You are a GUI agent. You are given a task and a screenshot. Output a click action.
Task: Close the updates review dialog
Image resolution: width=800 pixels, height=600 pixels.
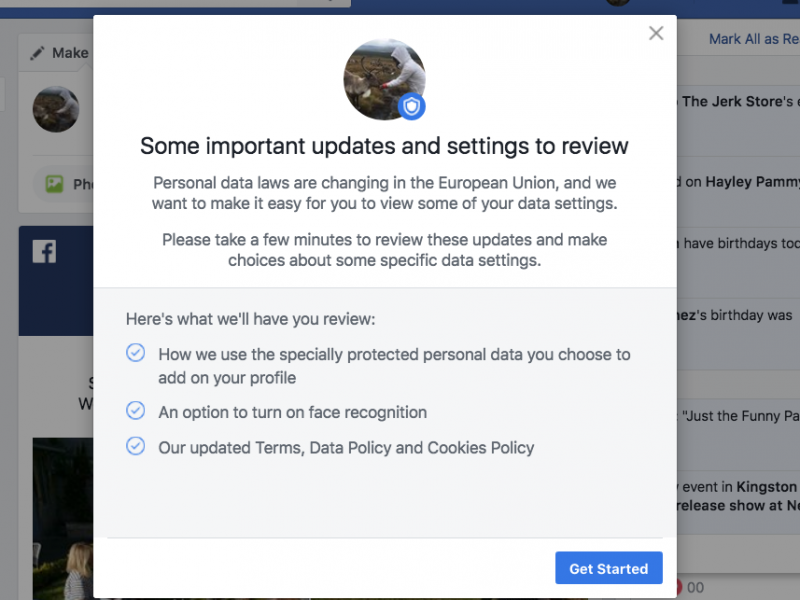[656, 33]
